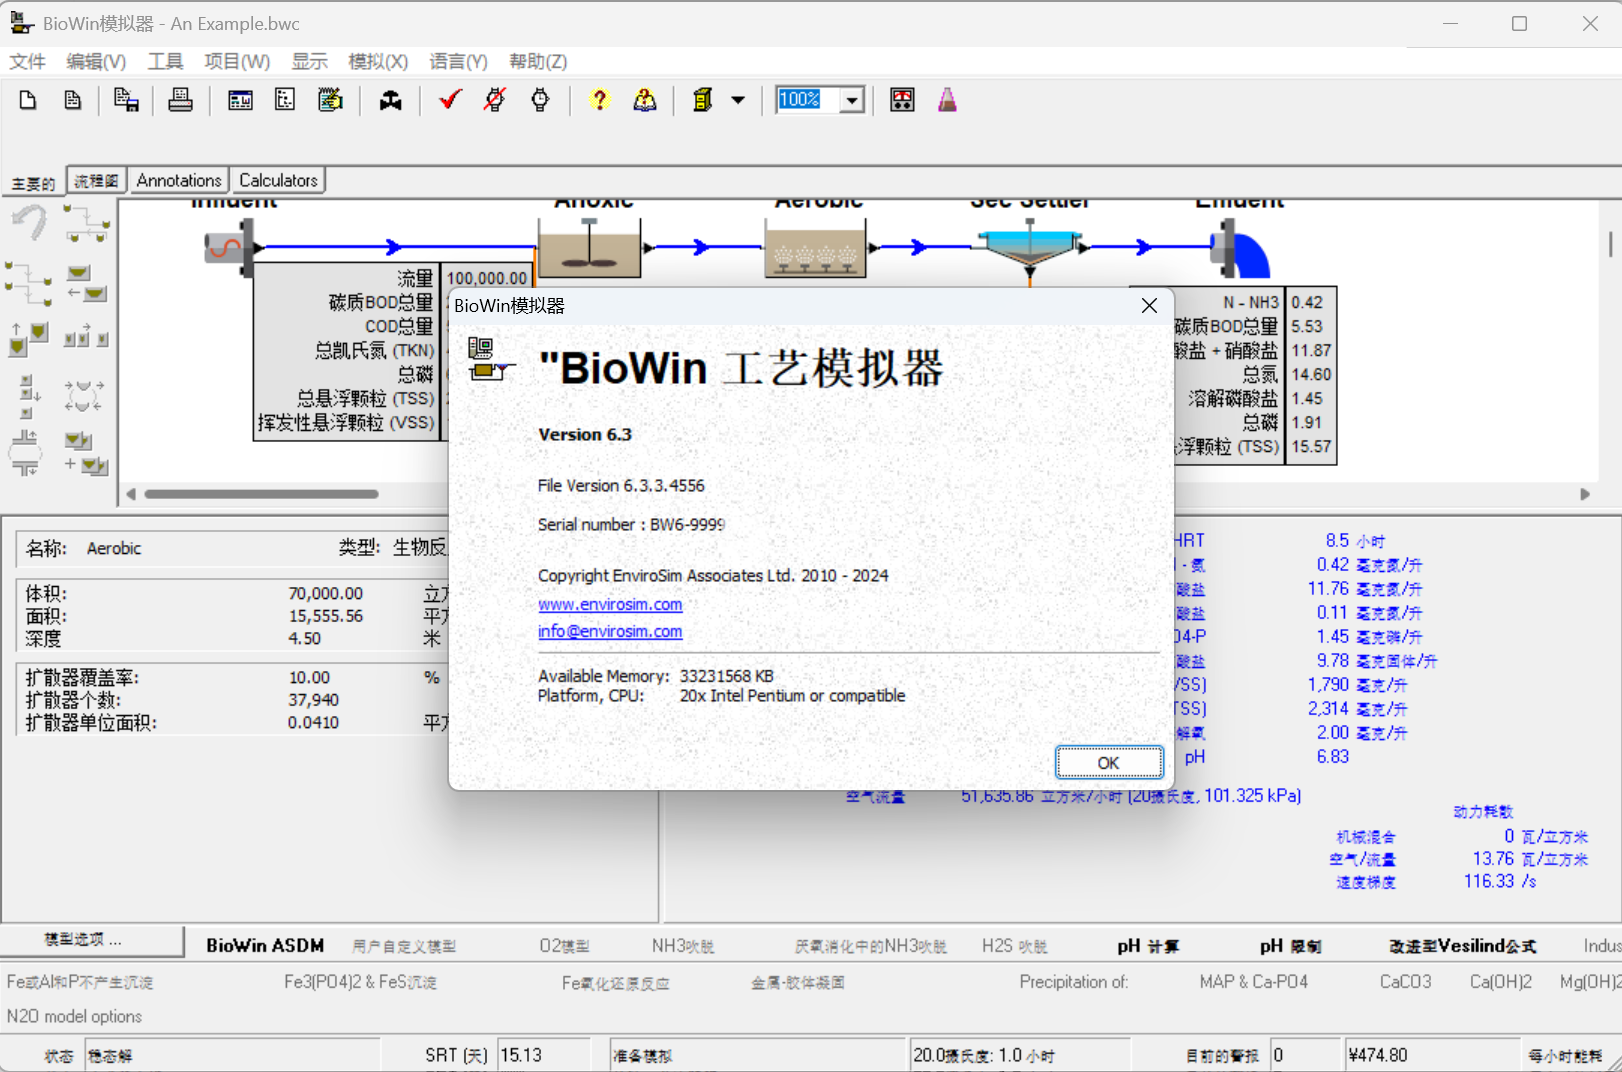Select the add tanks plus palette tool
The image size is (1622, 1072).
point(86,452)
